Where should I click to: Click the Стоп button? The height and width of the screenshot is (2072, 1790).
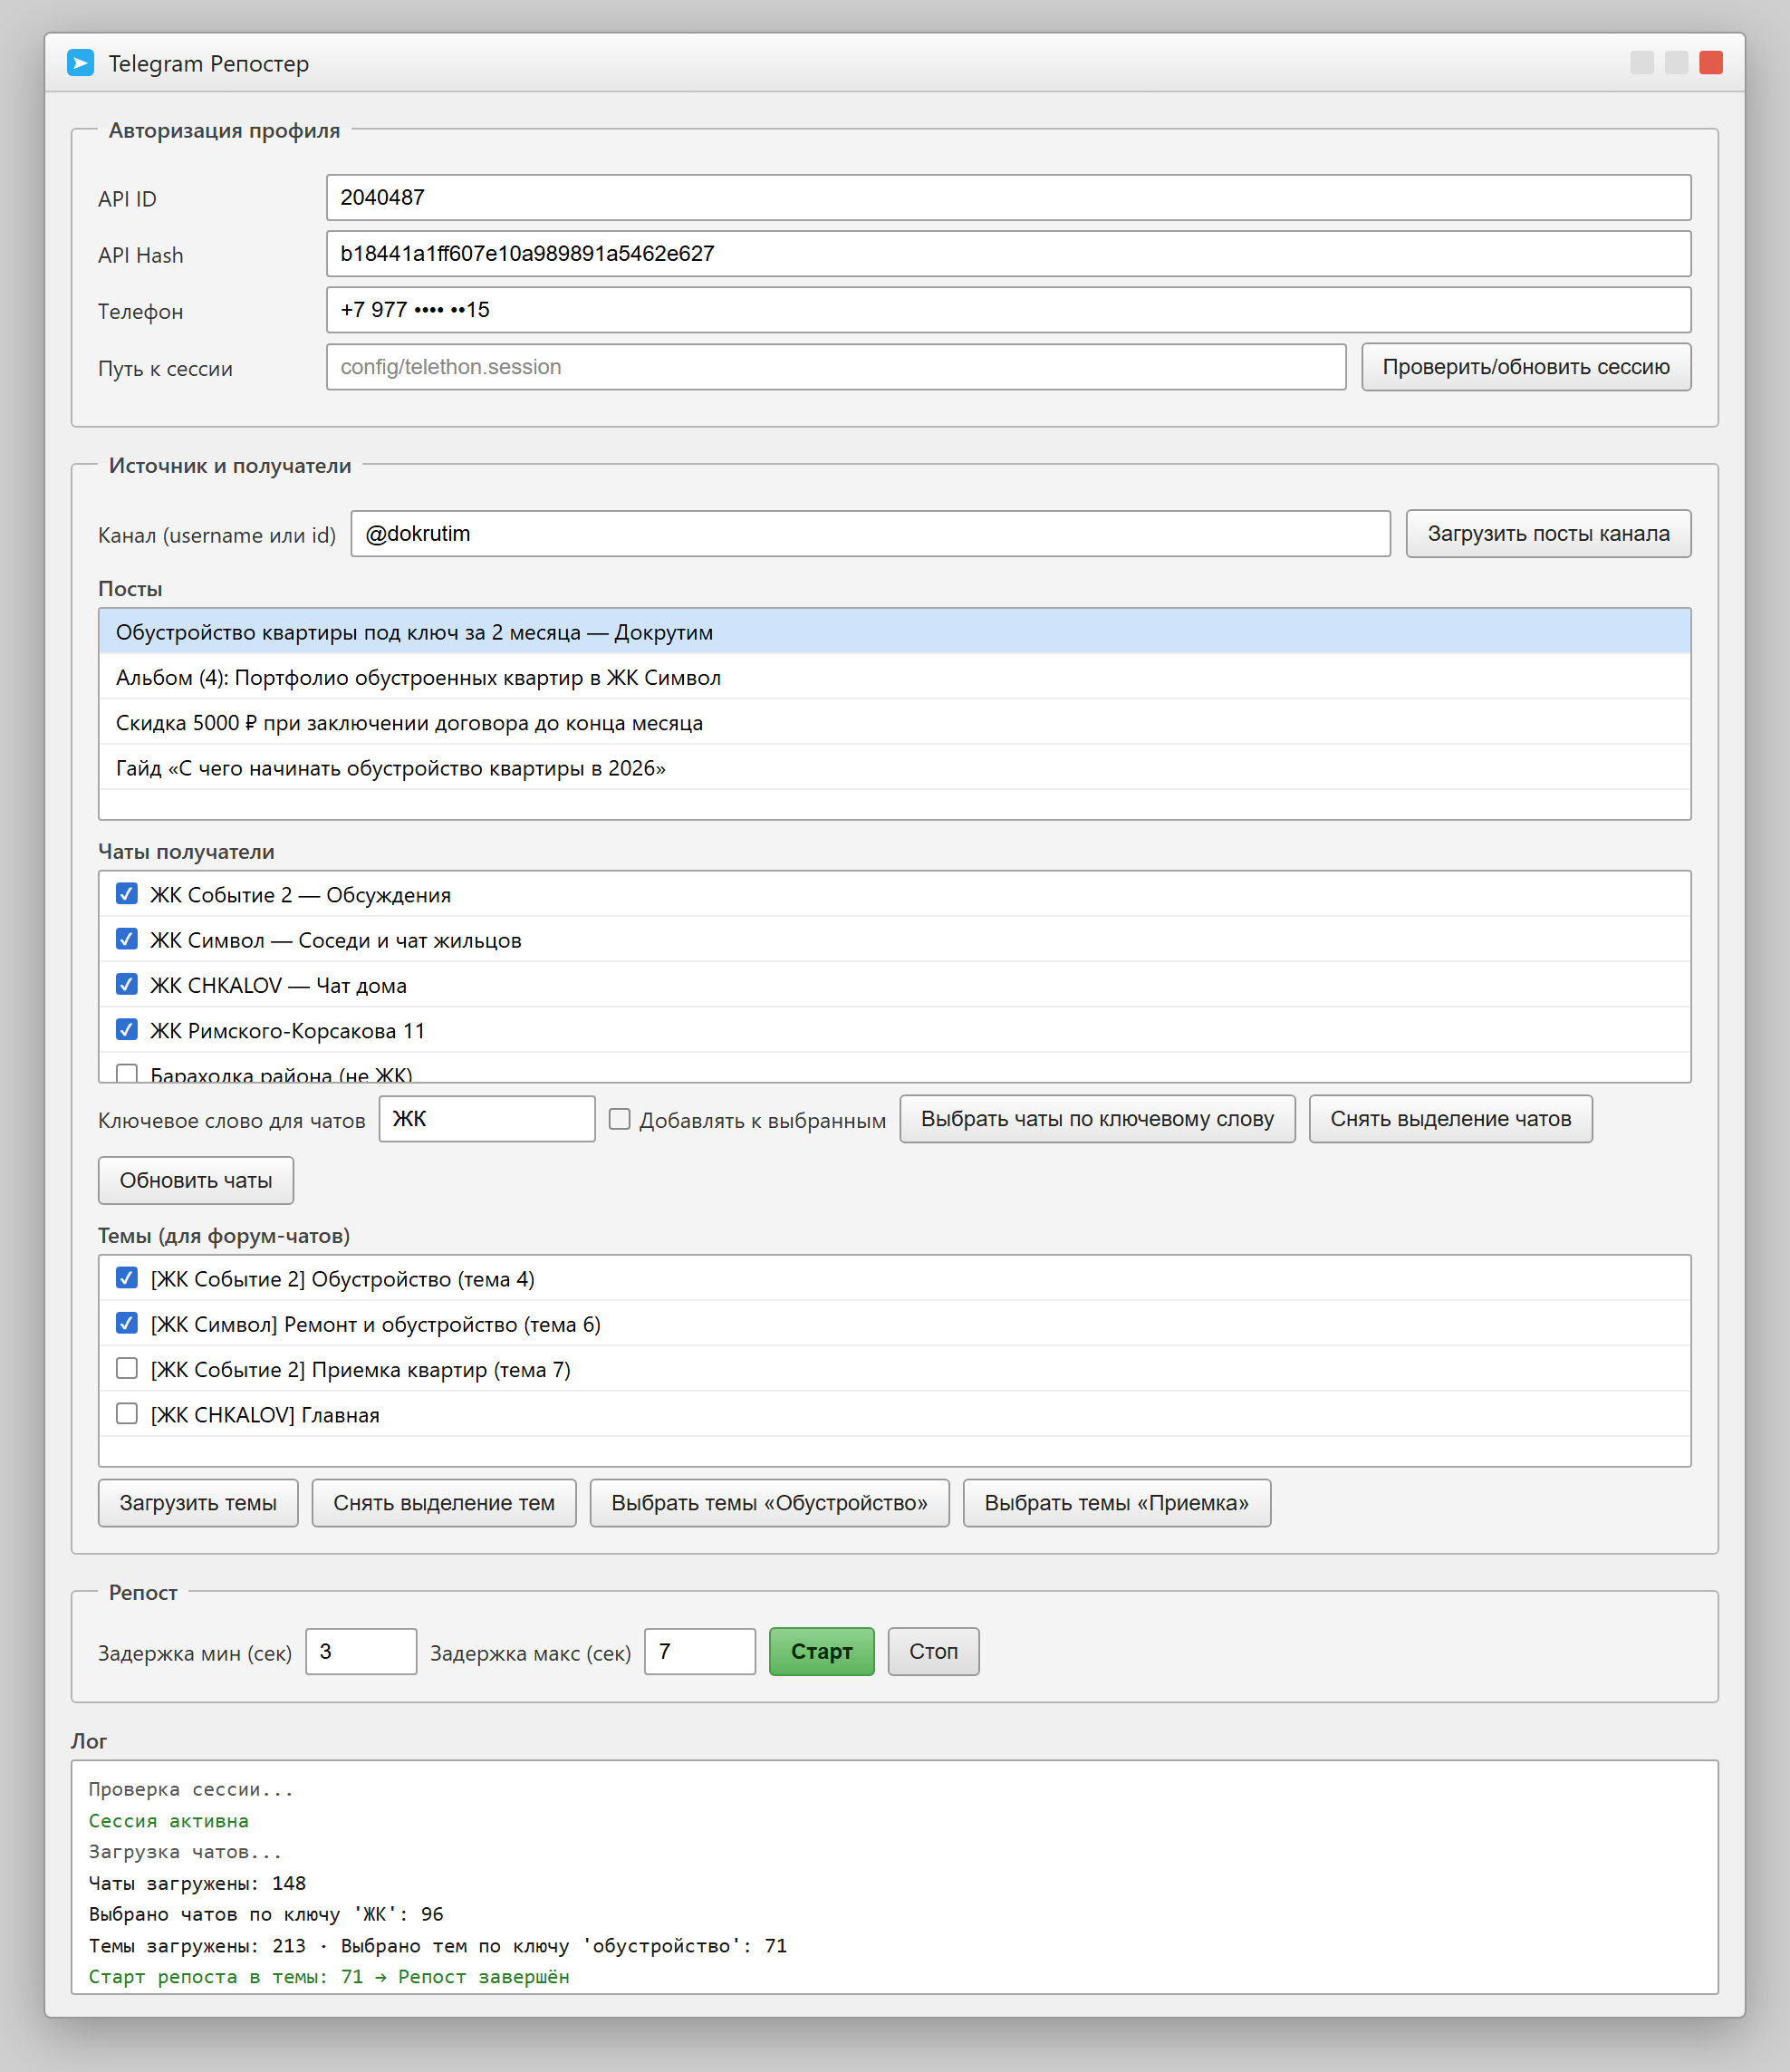(933, 1652)
